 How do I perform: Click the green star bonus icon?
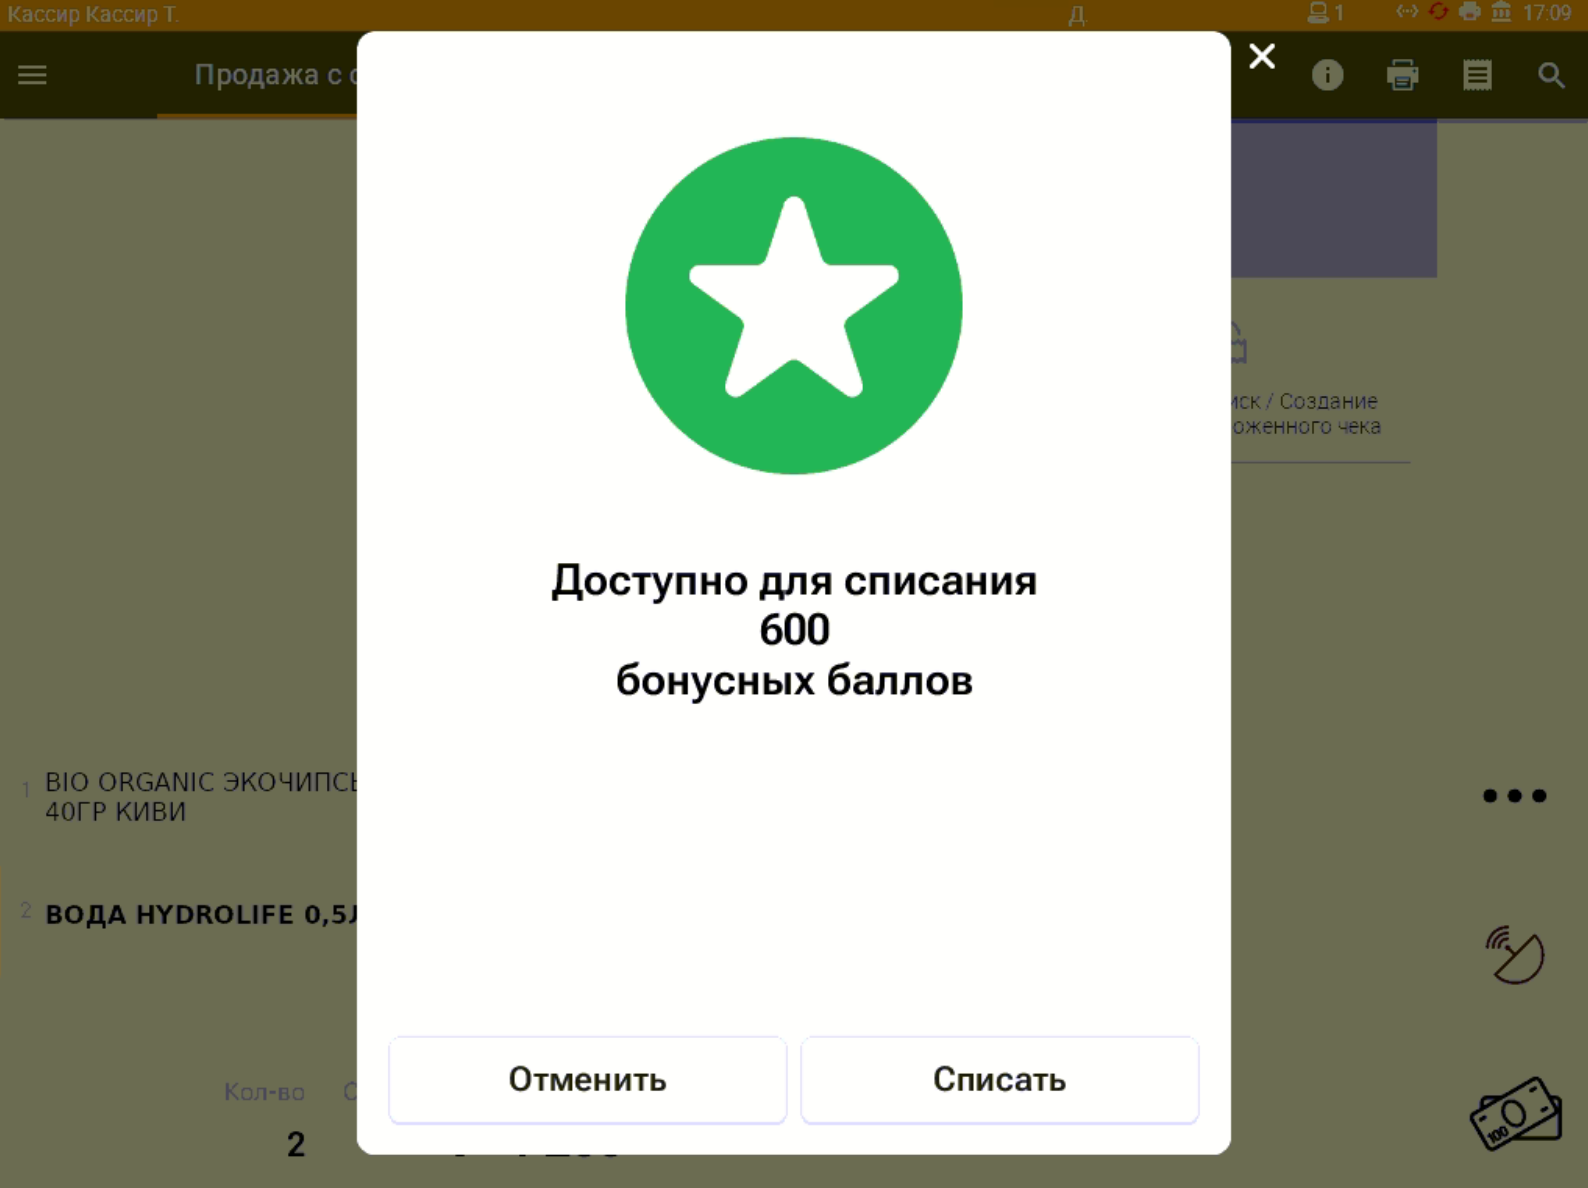click(794, 305)
